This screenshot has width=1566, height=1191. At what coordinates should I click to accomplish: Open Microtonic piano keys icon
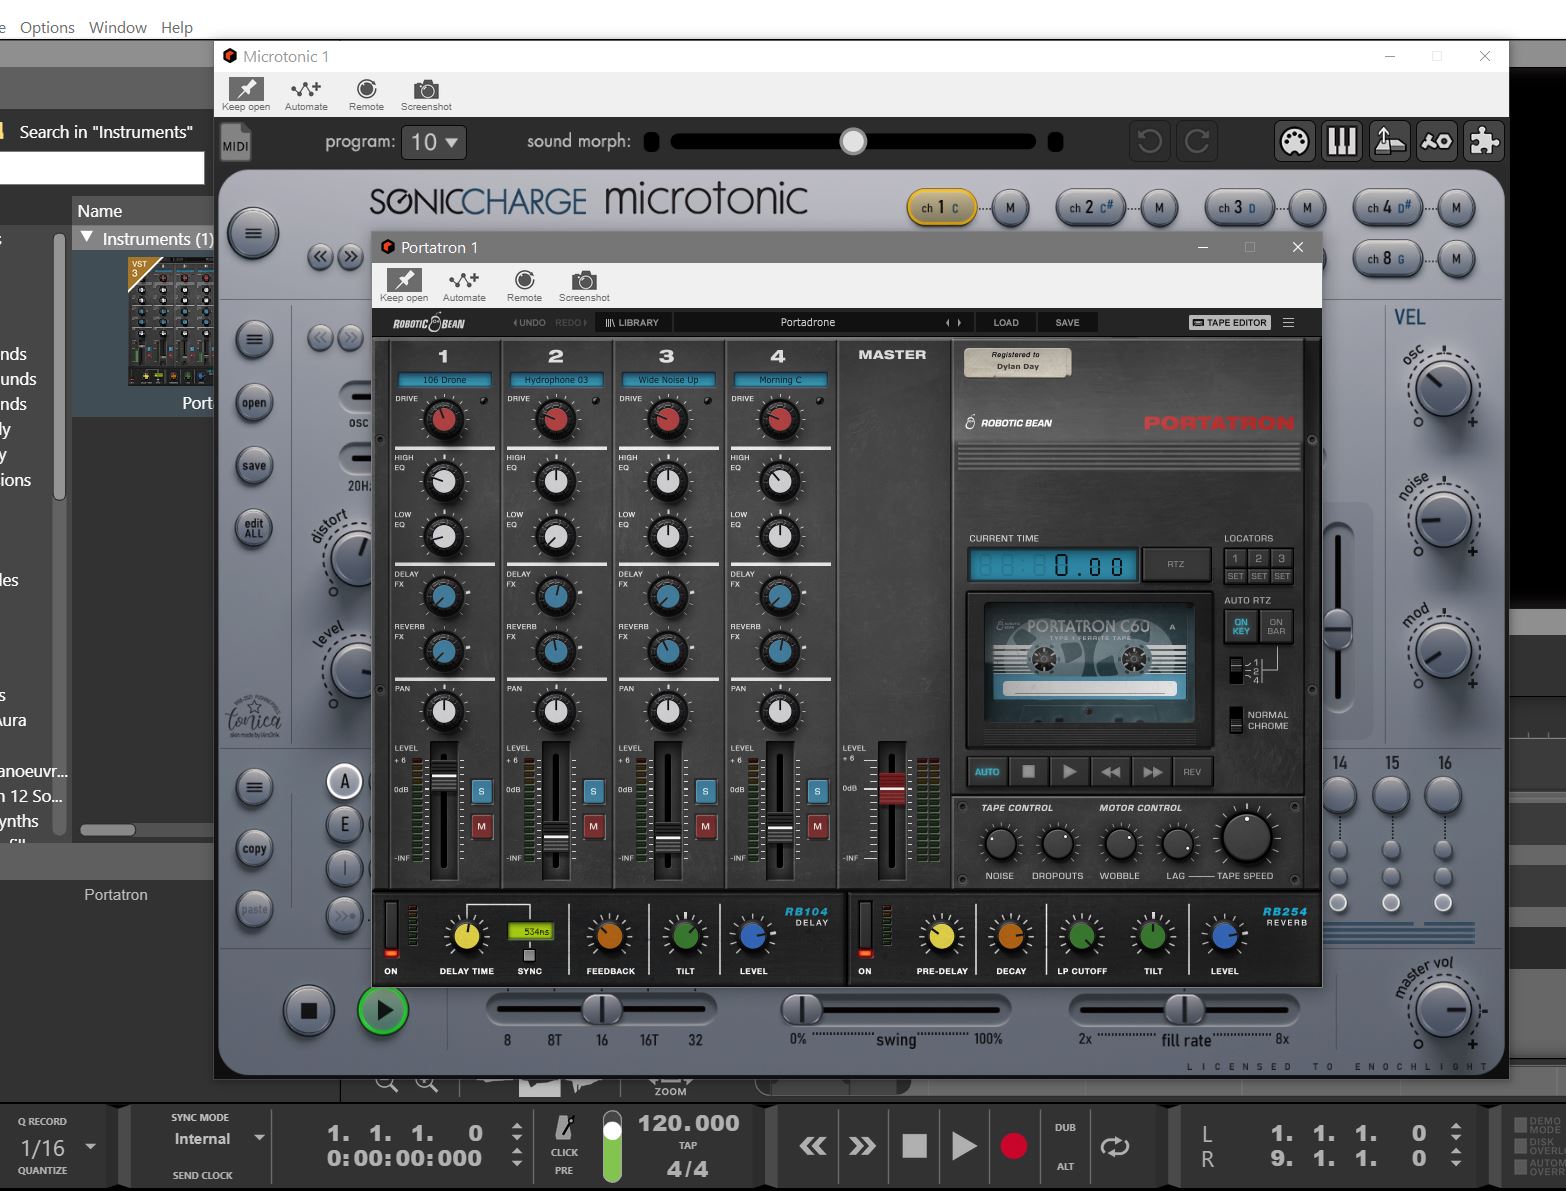click(x=1341, y=142)
